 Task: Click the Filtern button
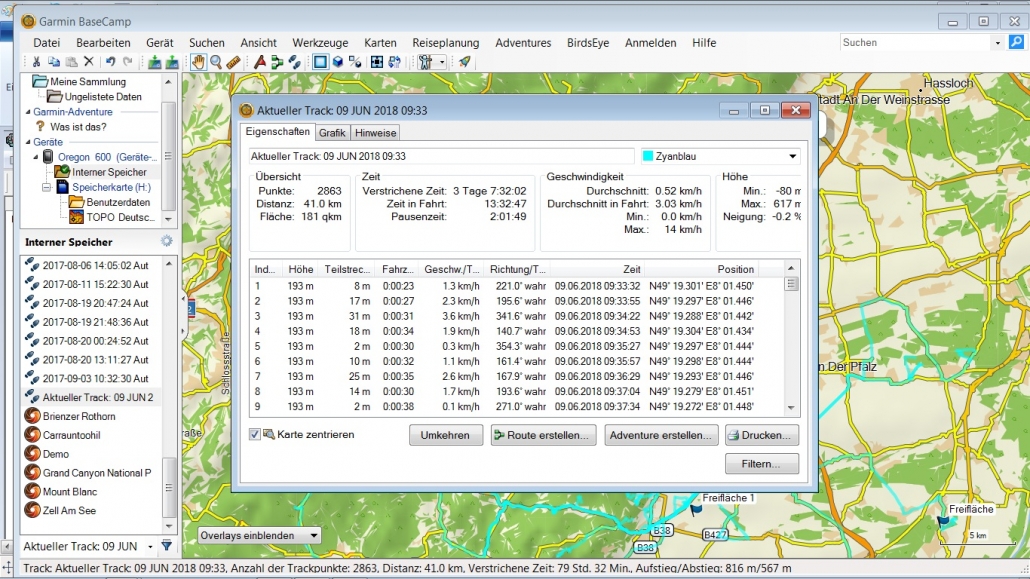[x=762, y=463]
